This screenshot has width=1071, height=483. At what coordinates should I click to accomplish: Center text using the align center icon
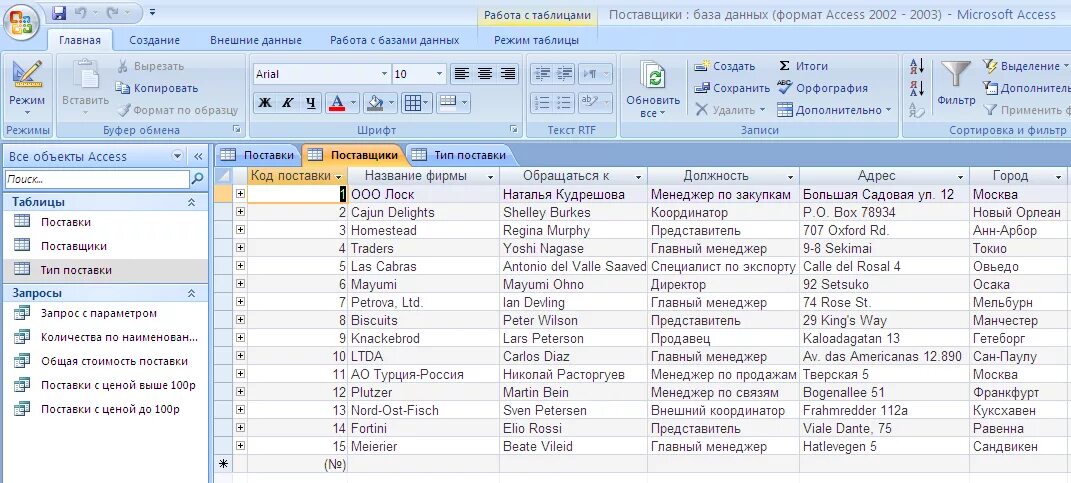pyautogui.click(x=485, y=74)
